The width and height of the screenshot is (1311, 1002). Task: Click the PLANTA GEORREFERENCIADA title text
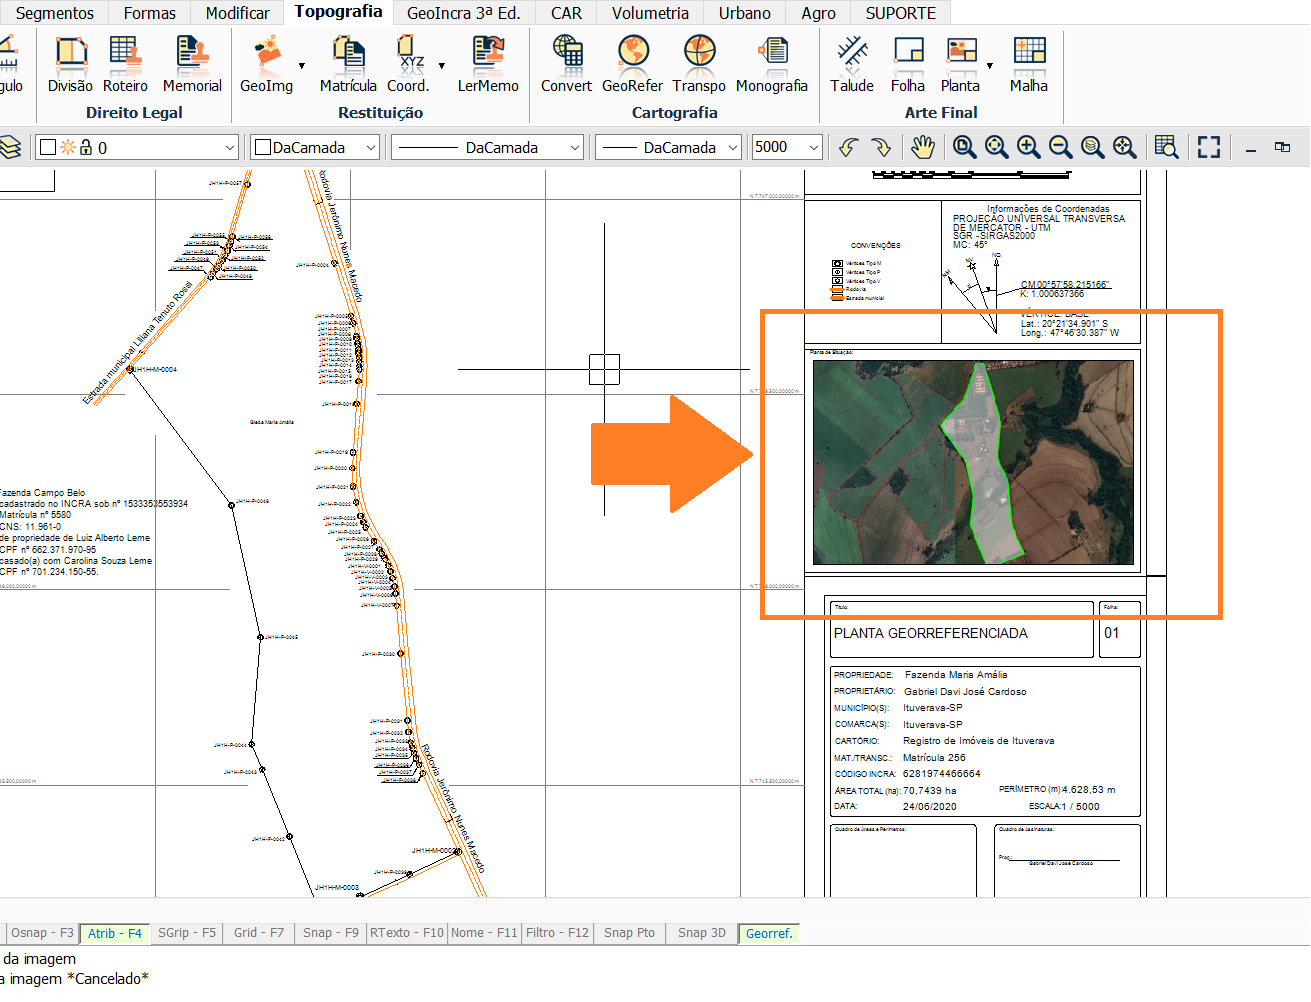pos(931,633)
